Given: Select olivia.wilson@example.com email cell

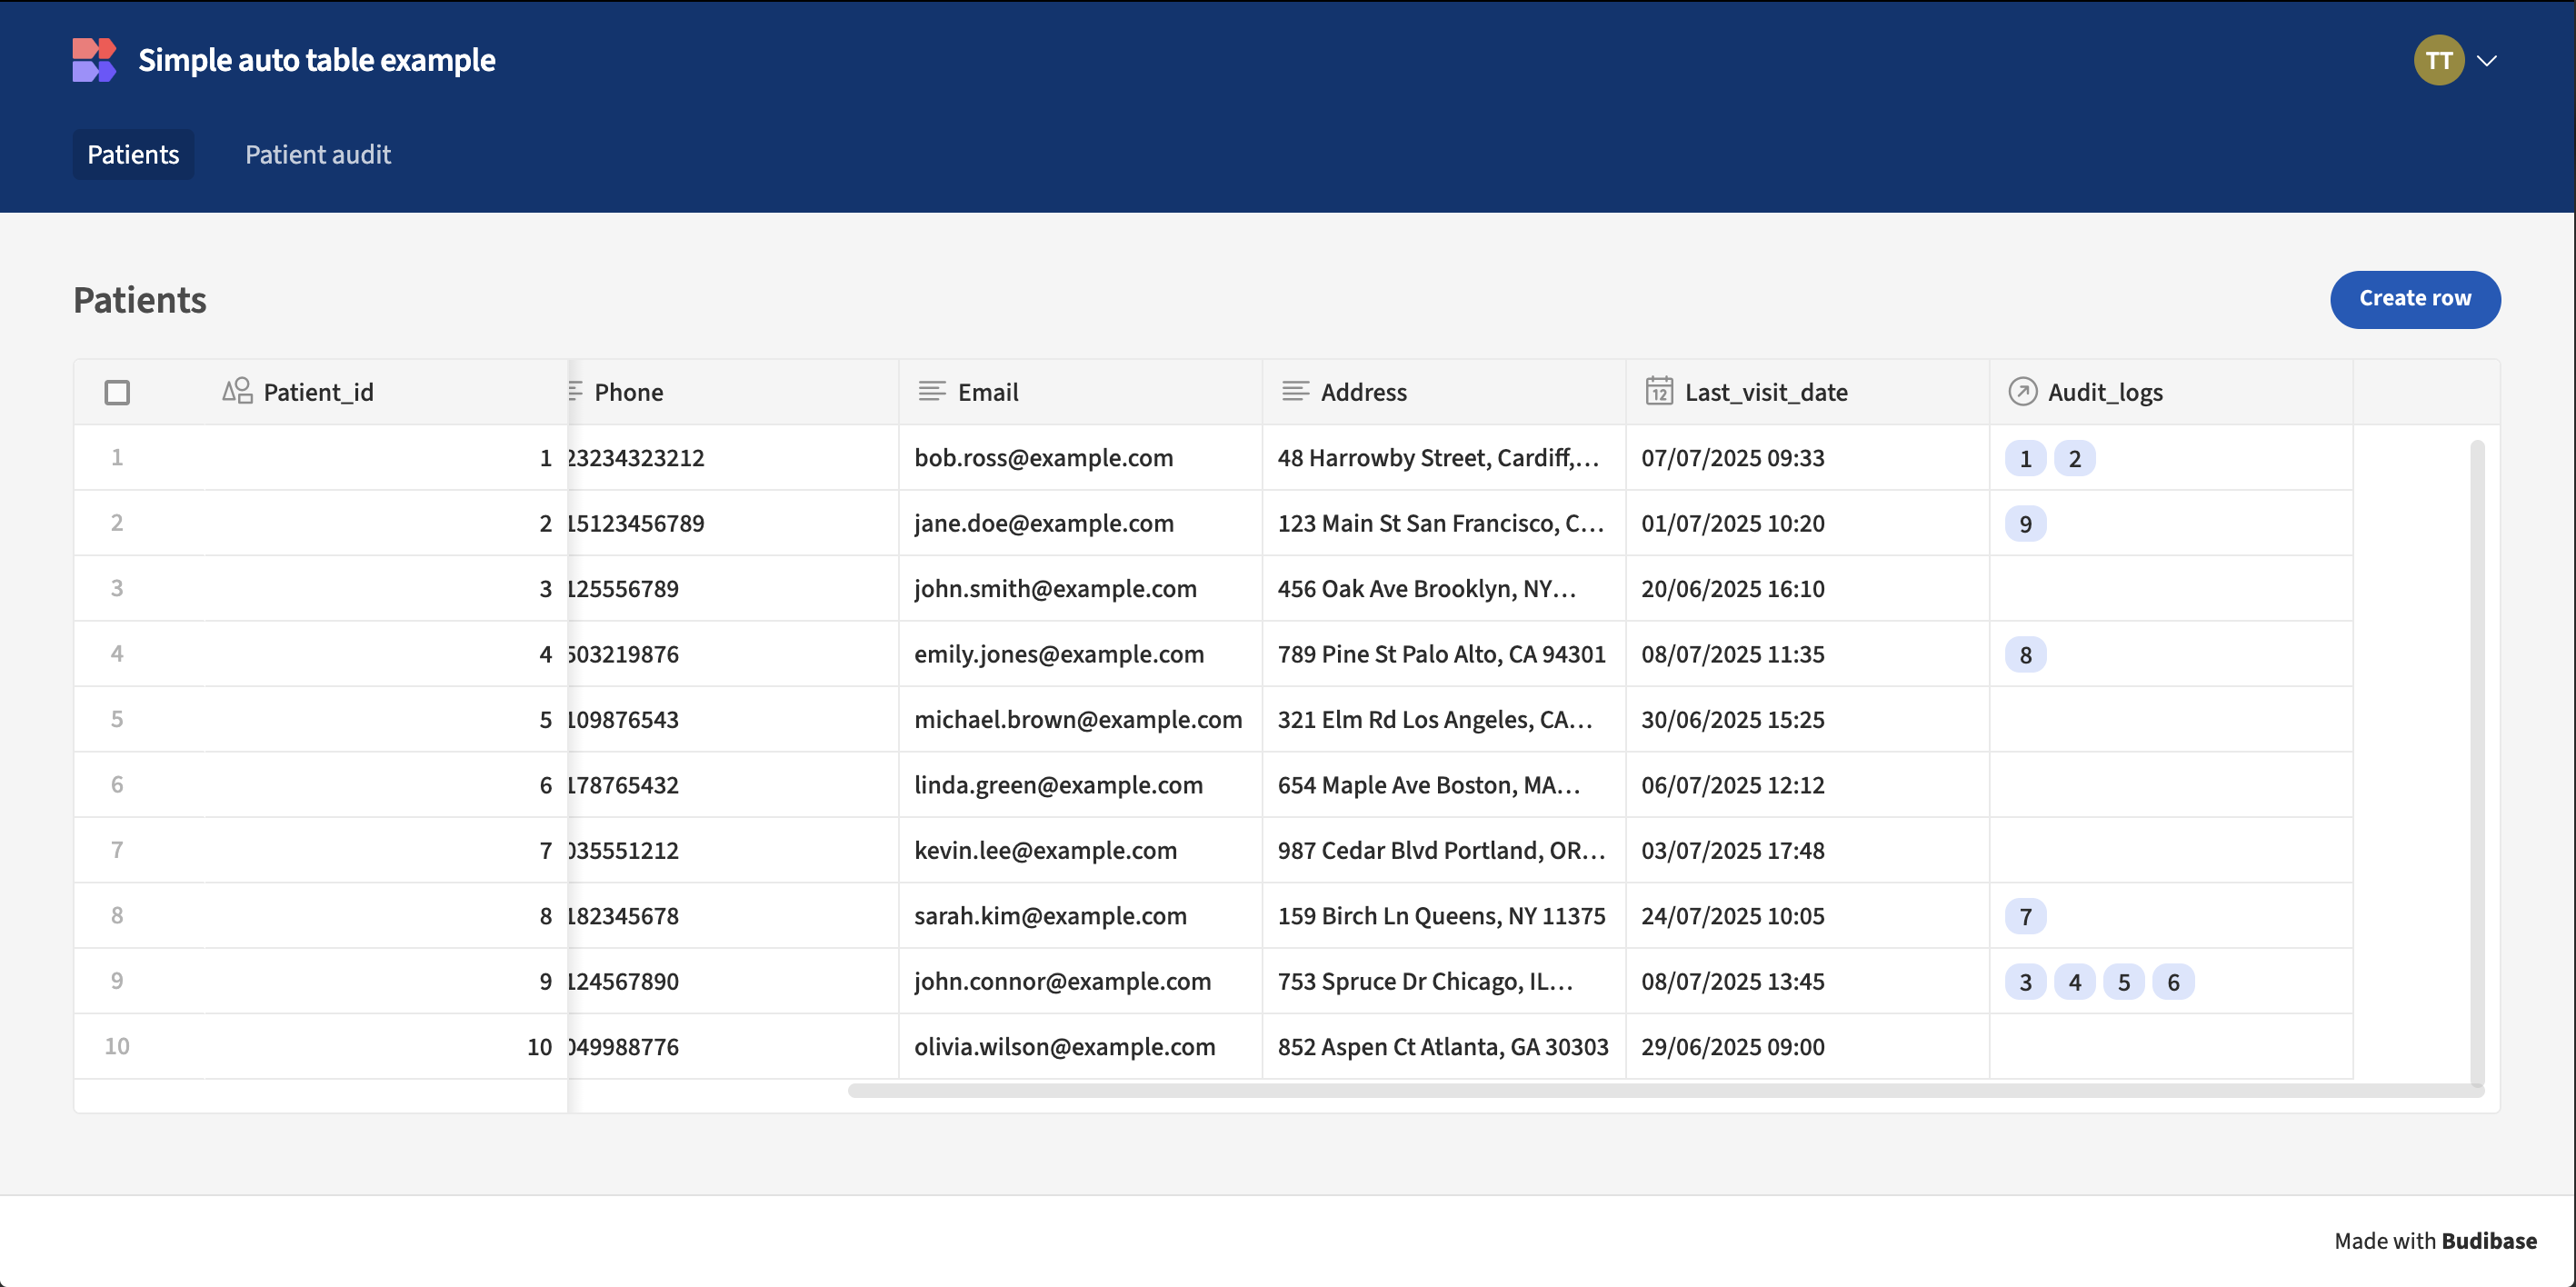Looking at the screenshot, I should point(1080,1047).
